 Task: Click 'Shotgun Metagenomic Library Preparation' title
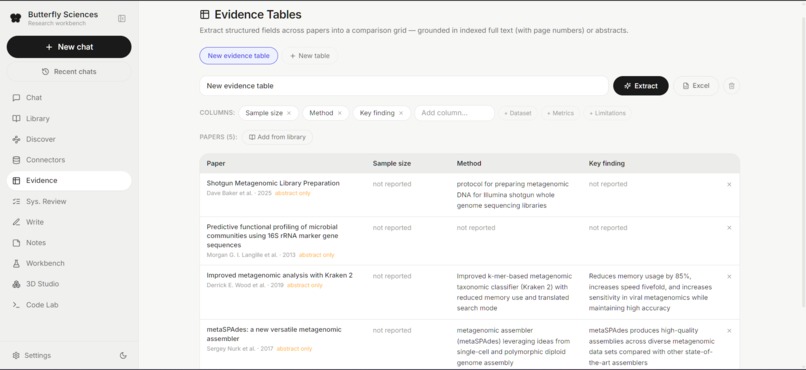click(273, 183)
